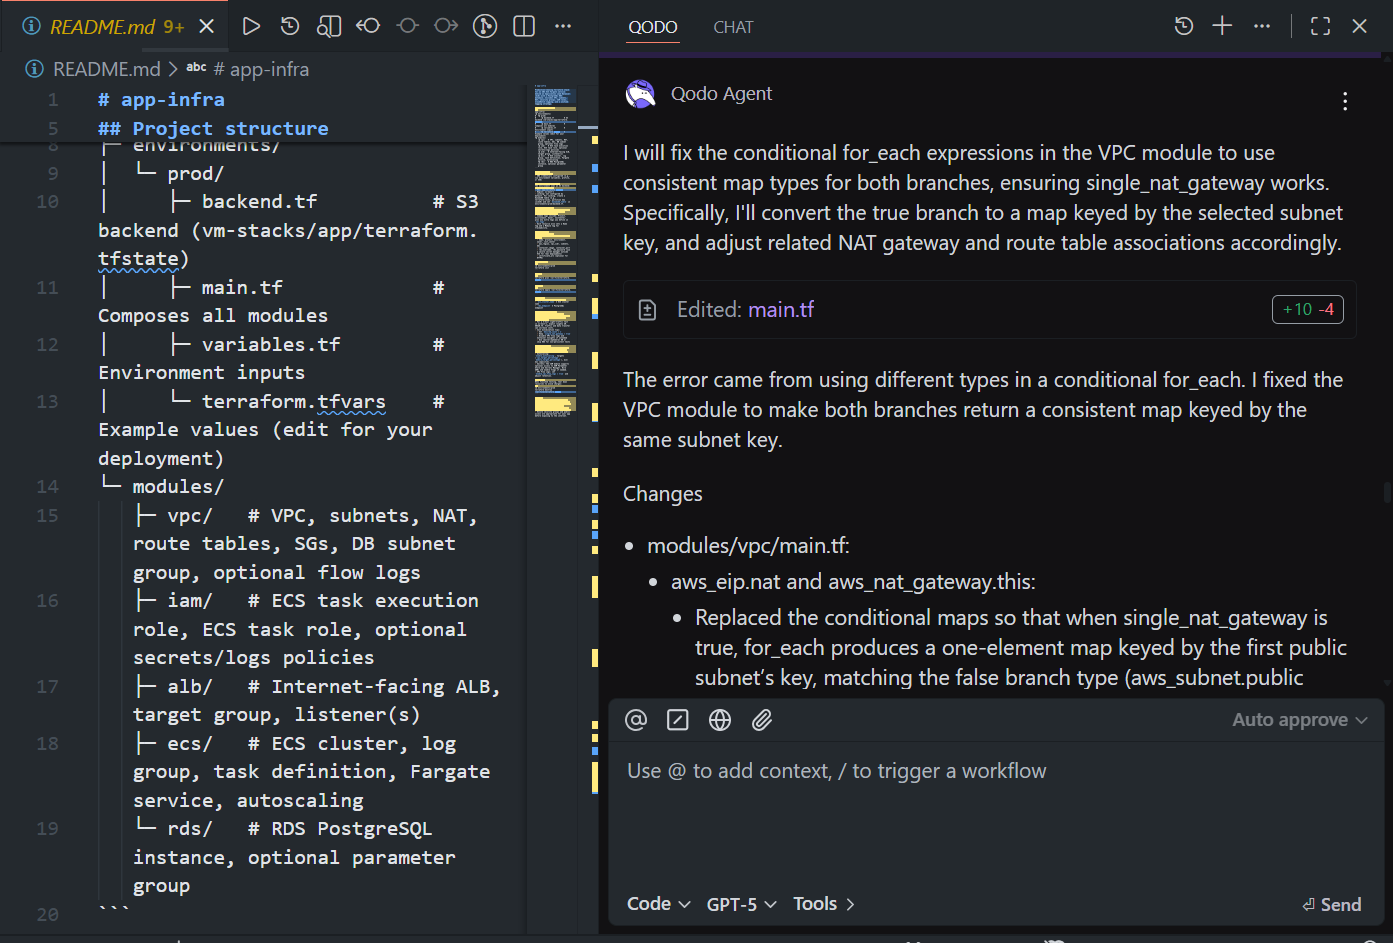The width and height of the screenshot is (1393, 943).
Task: Send the chat message
Action: click(1332, 905)
